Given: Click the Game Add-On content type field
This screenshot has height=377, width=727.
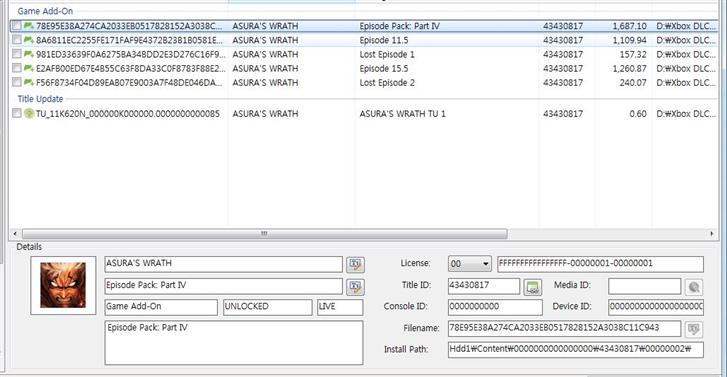Looking at the screenshot, I should click(161, 307).
